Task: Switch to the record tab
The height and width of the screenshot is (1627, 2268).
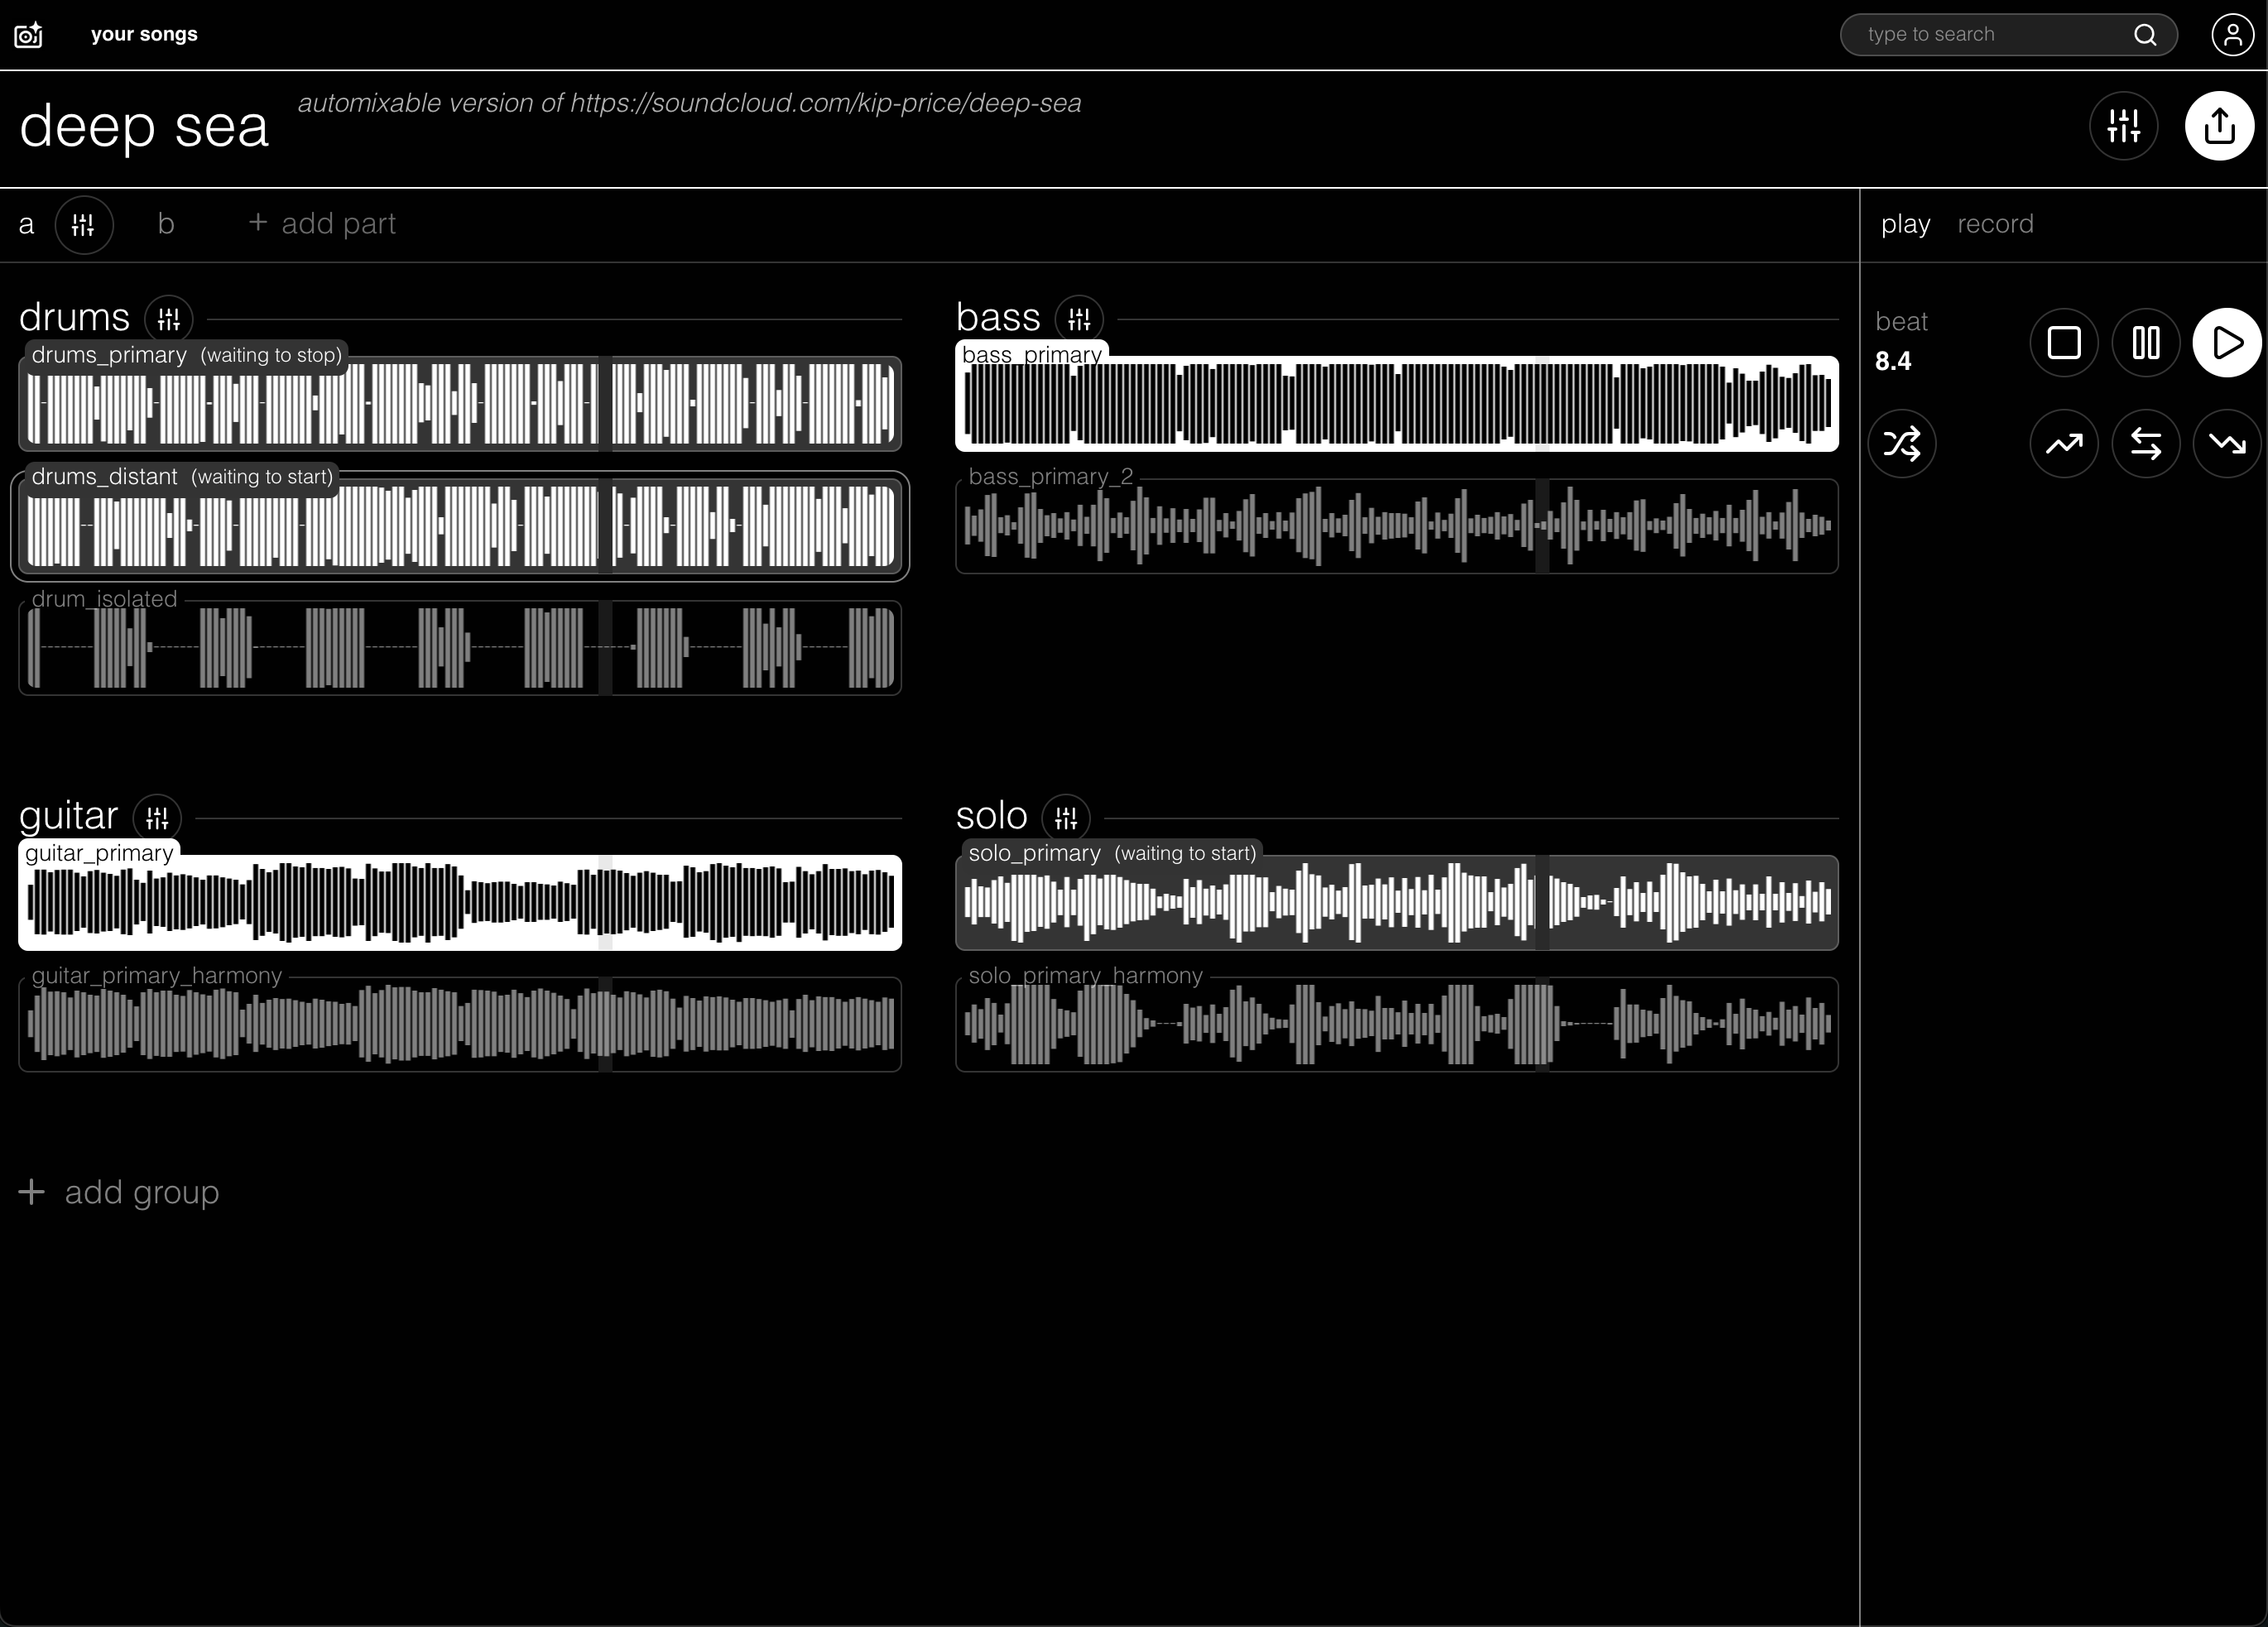Action: [1994, 224]
